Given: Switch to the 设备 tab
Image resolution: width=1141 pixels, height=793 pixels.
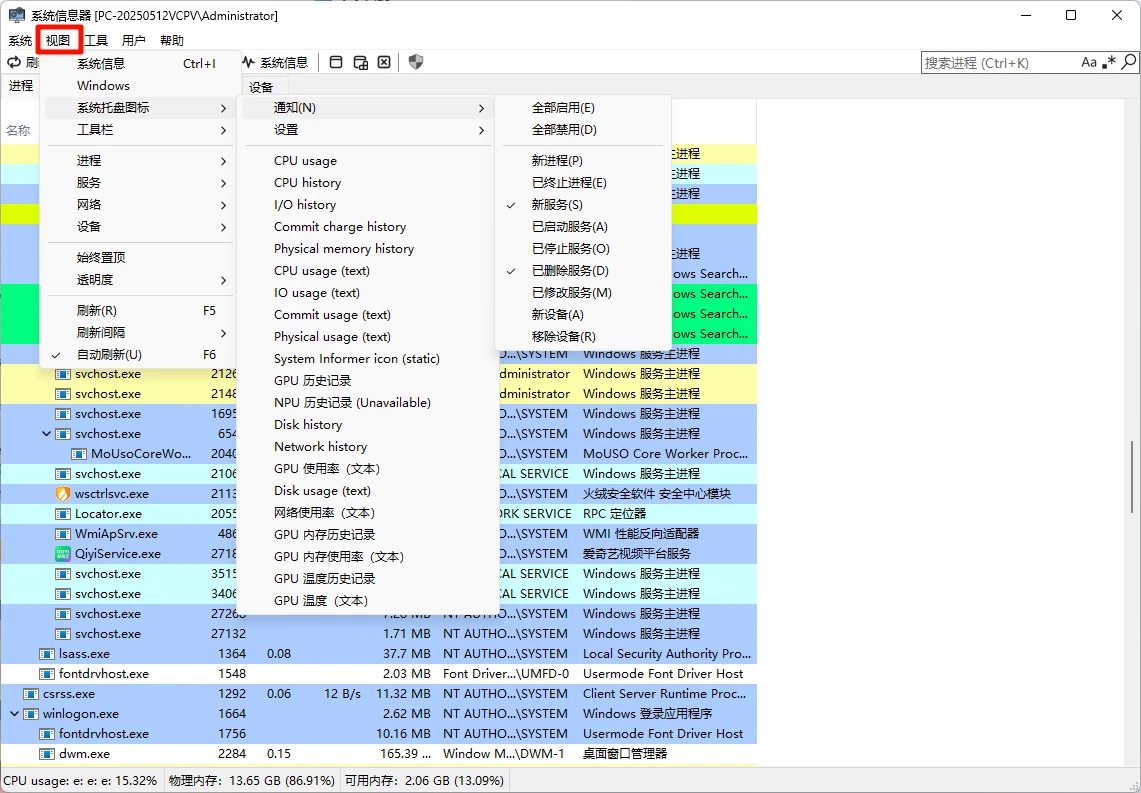Looking at the screenshot, I should (261, 87).
